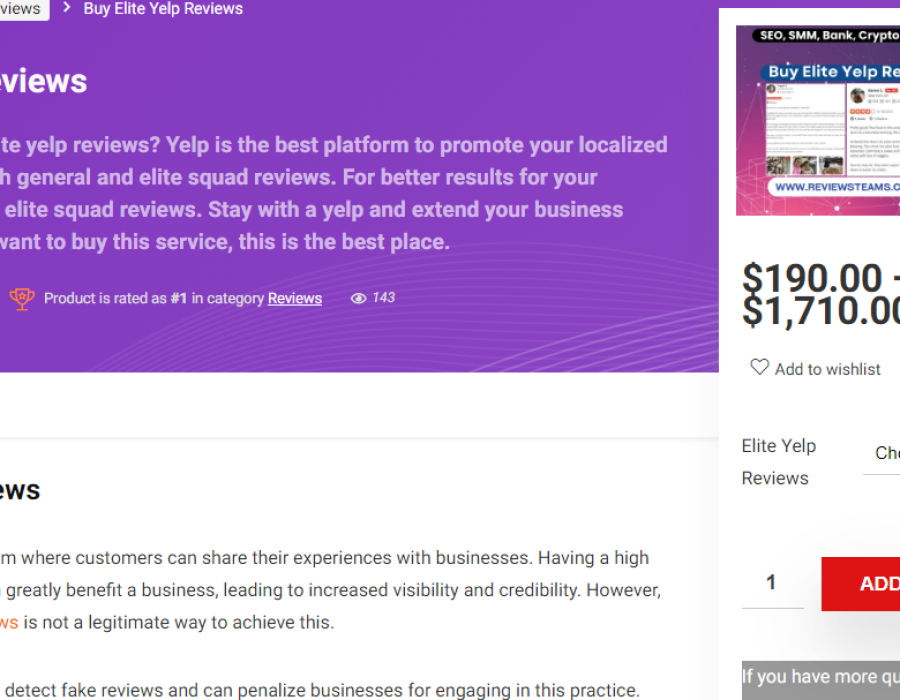Click the breadcrumb chevron separator arrow
Viewport: 900px width, 700px height.
(x=66, y=8)
